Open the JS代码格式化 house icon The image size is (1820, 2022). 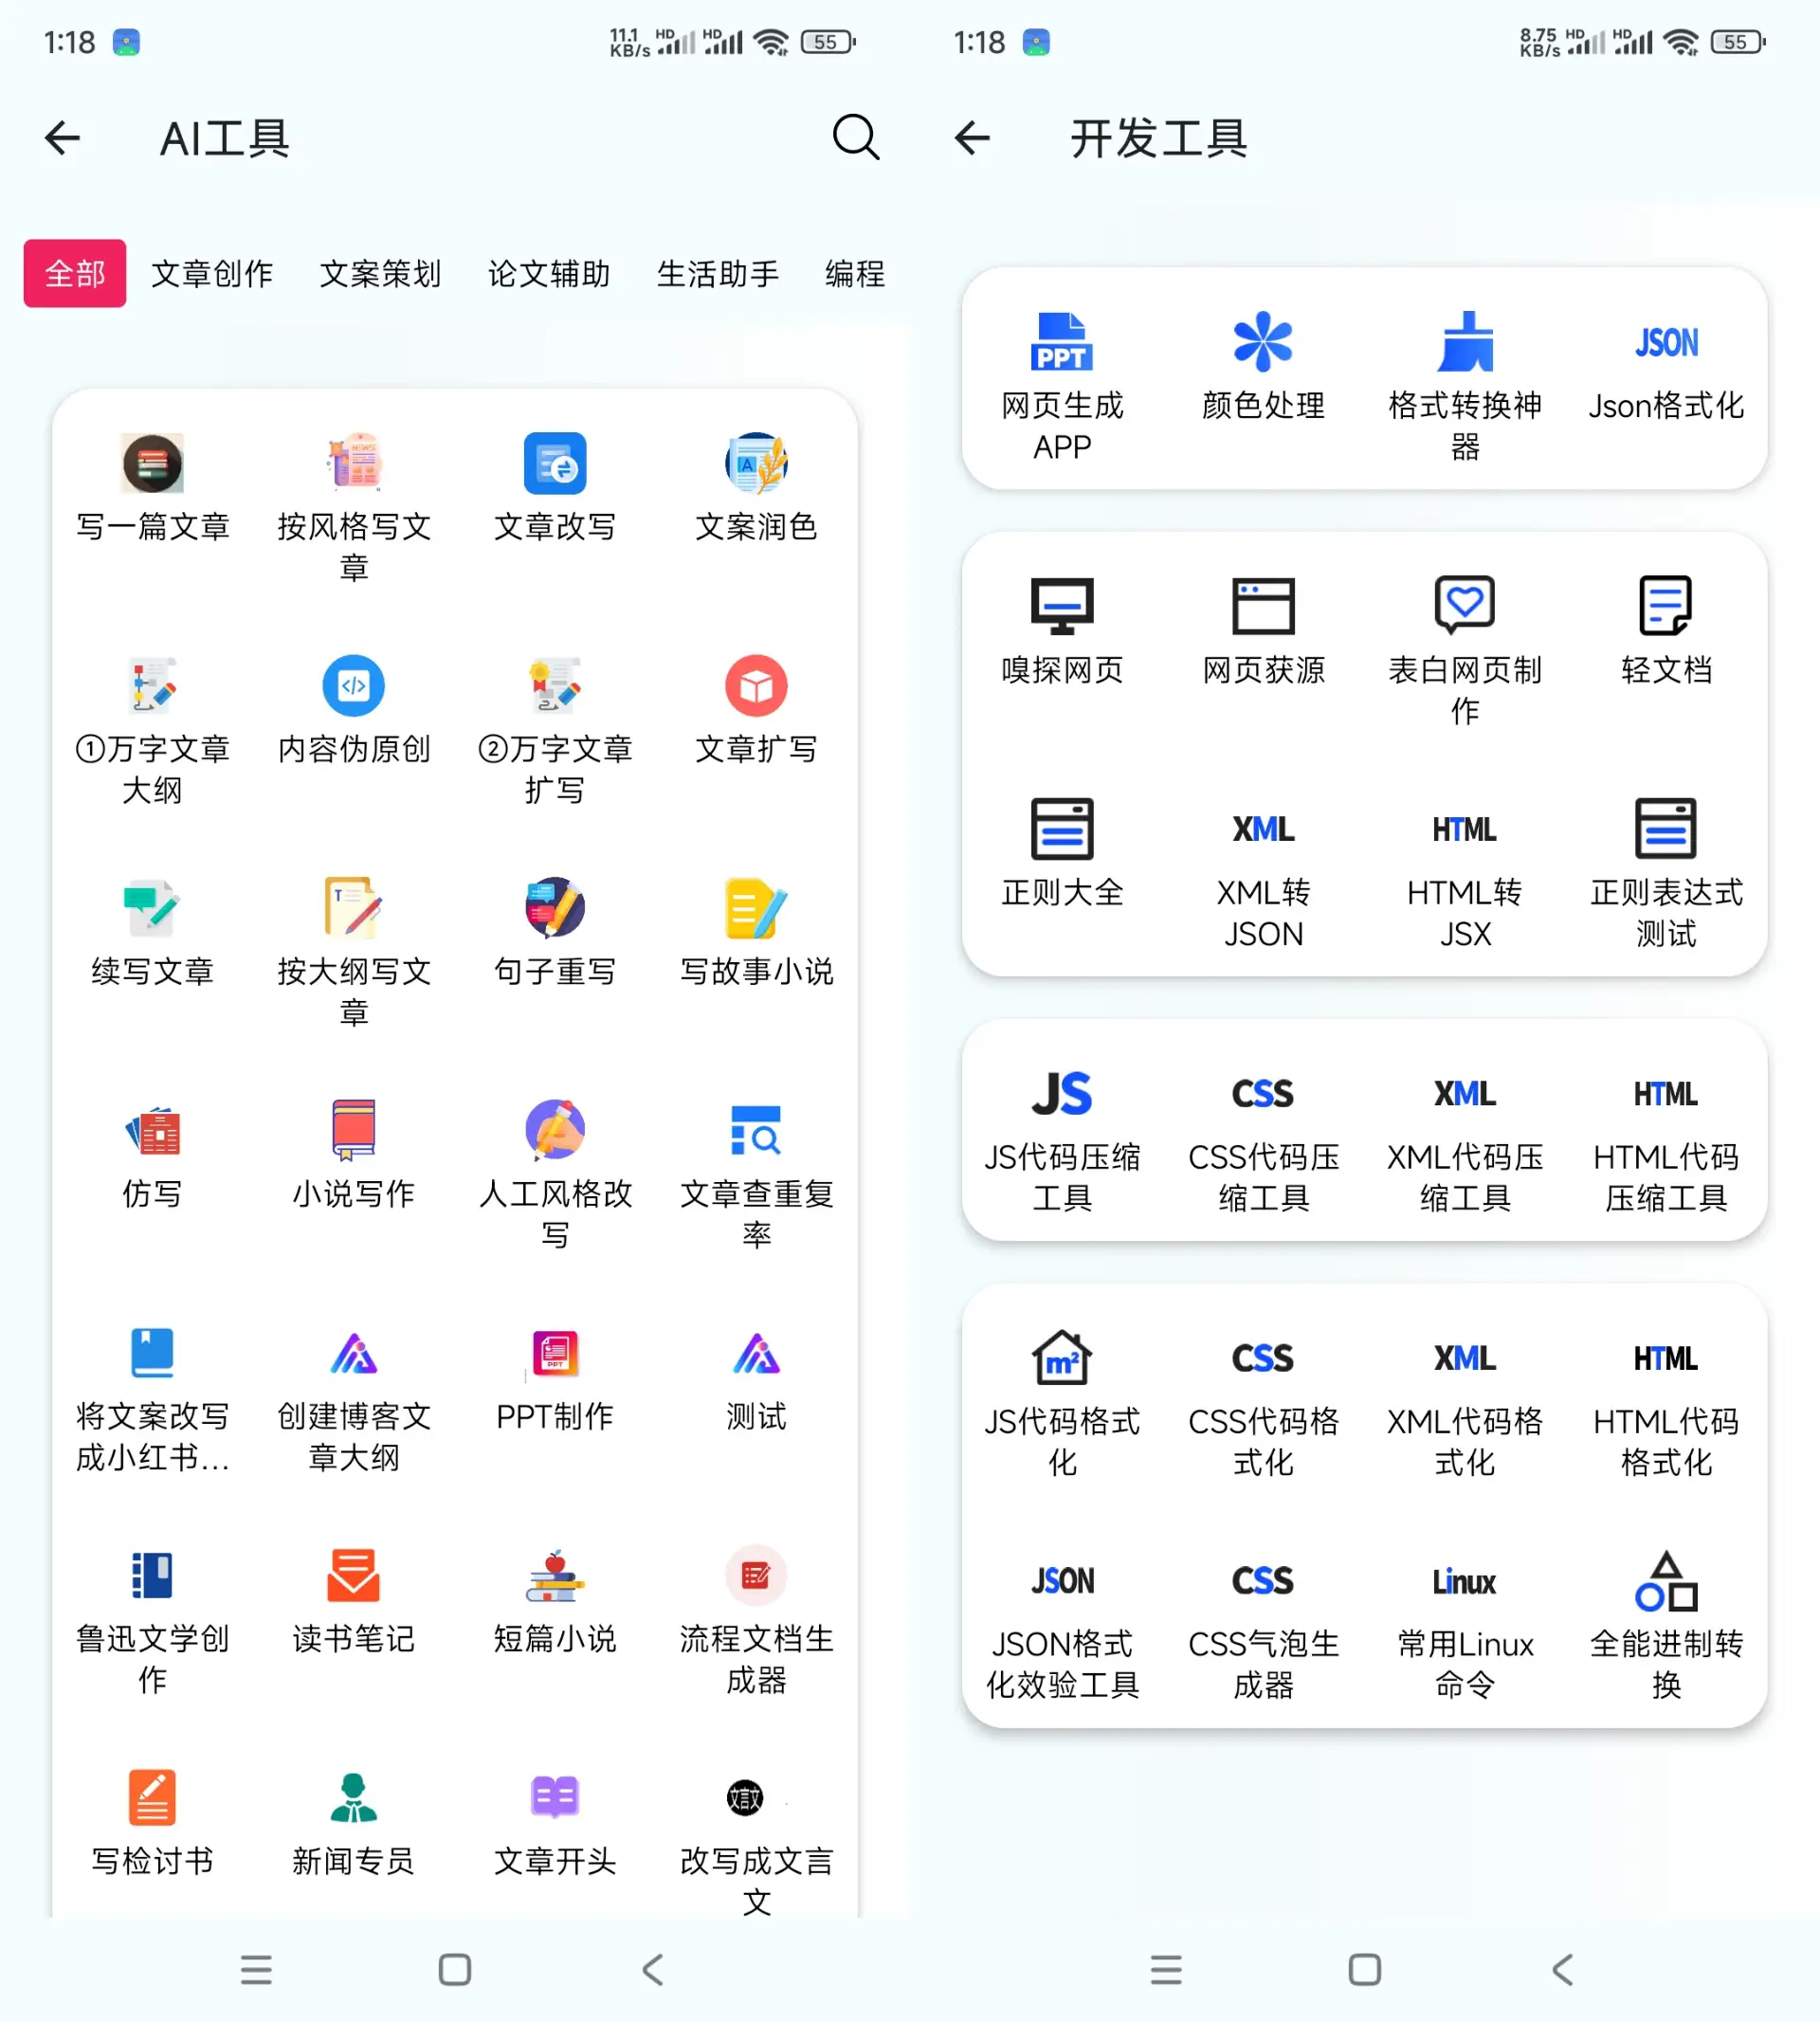(1062, 1358)
